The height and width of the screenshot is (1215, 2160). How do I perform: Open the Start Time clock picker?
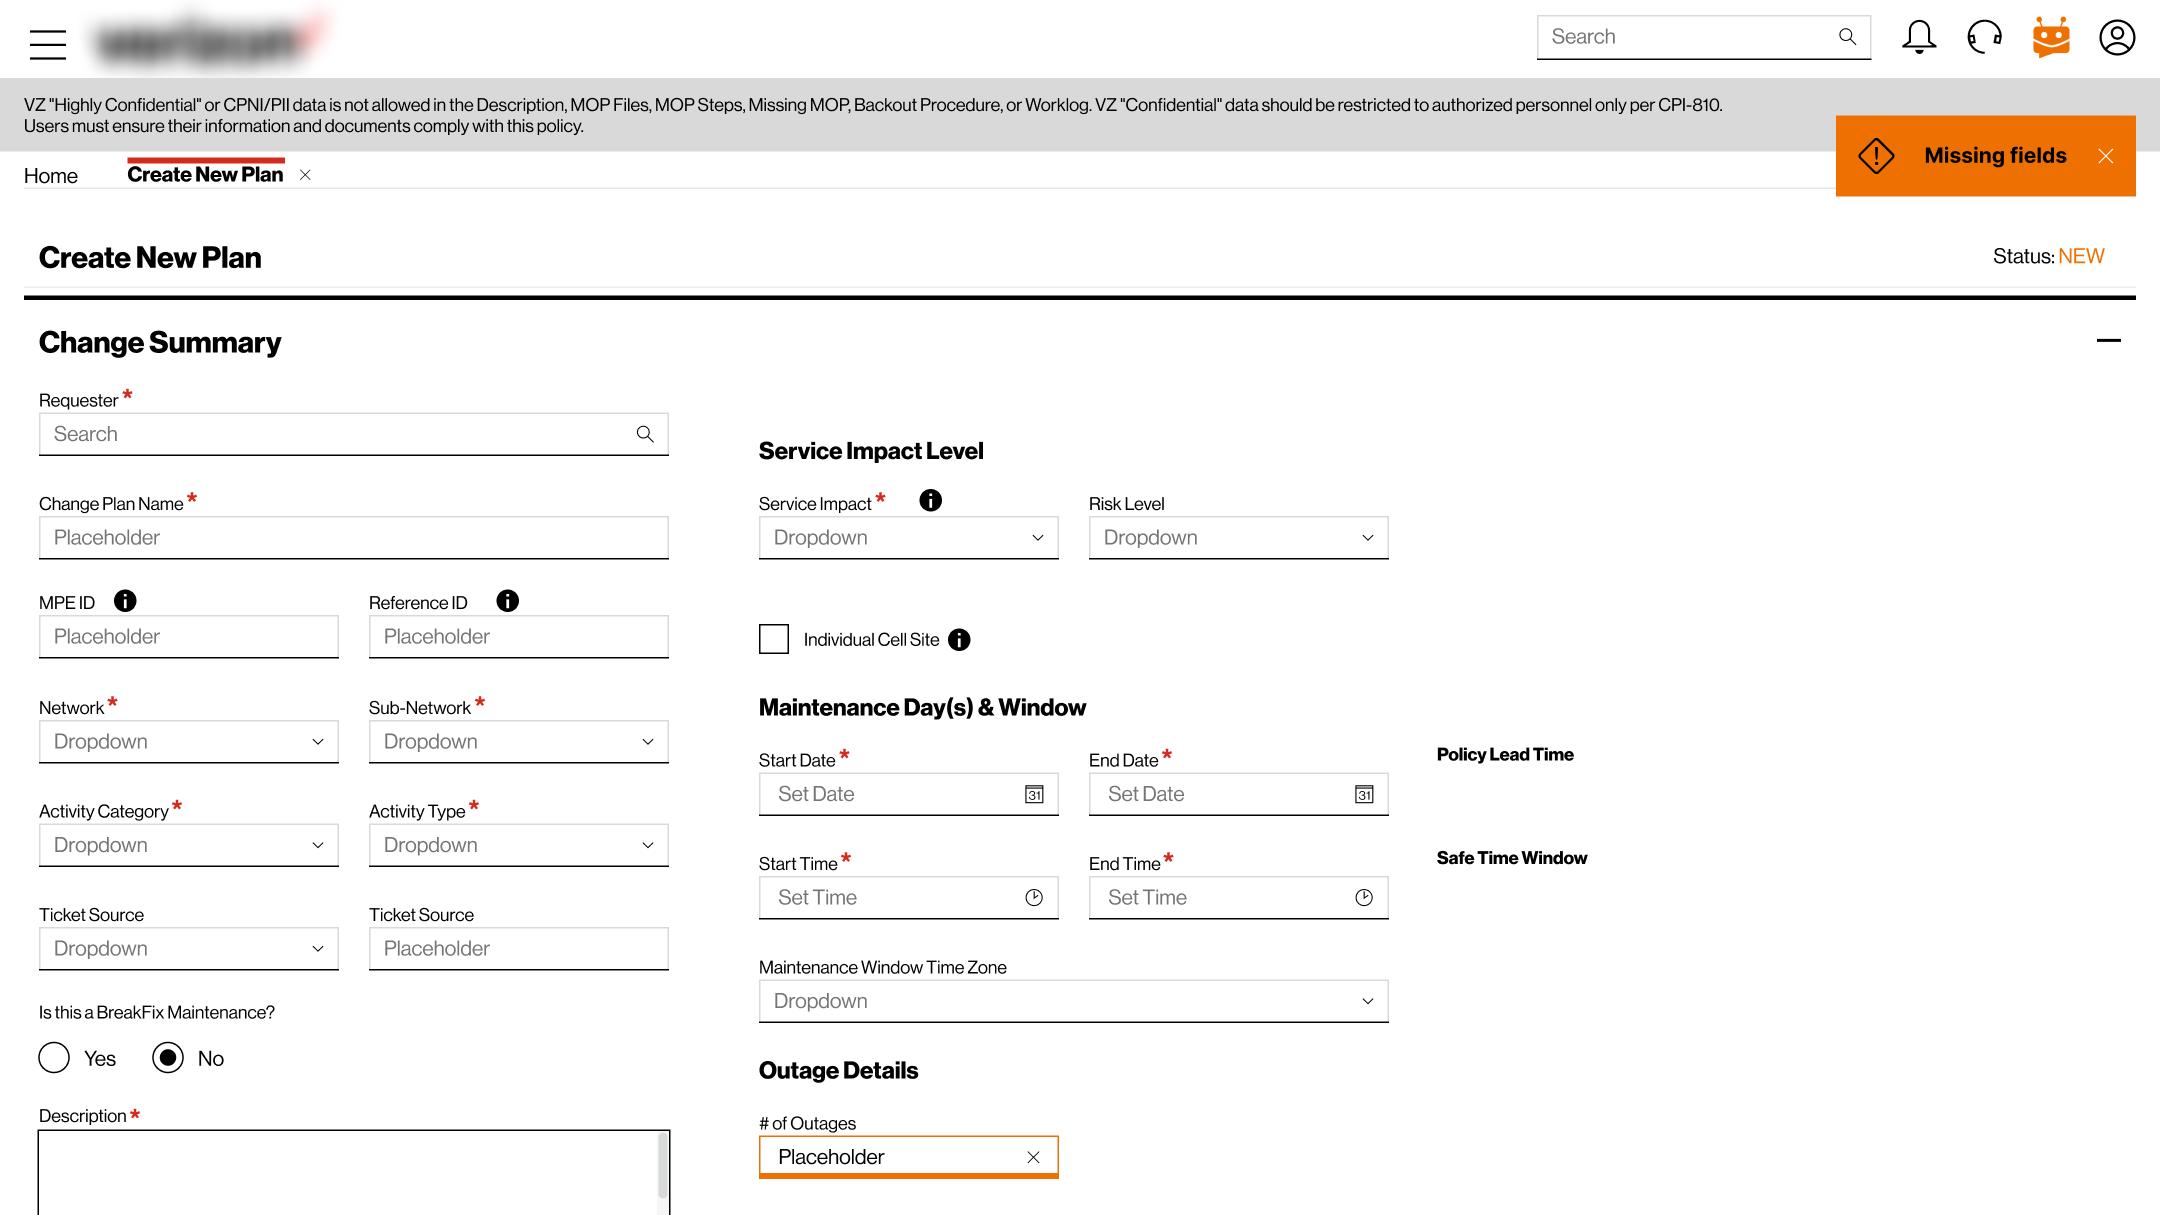click(1034, 898)
